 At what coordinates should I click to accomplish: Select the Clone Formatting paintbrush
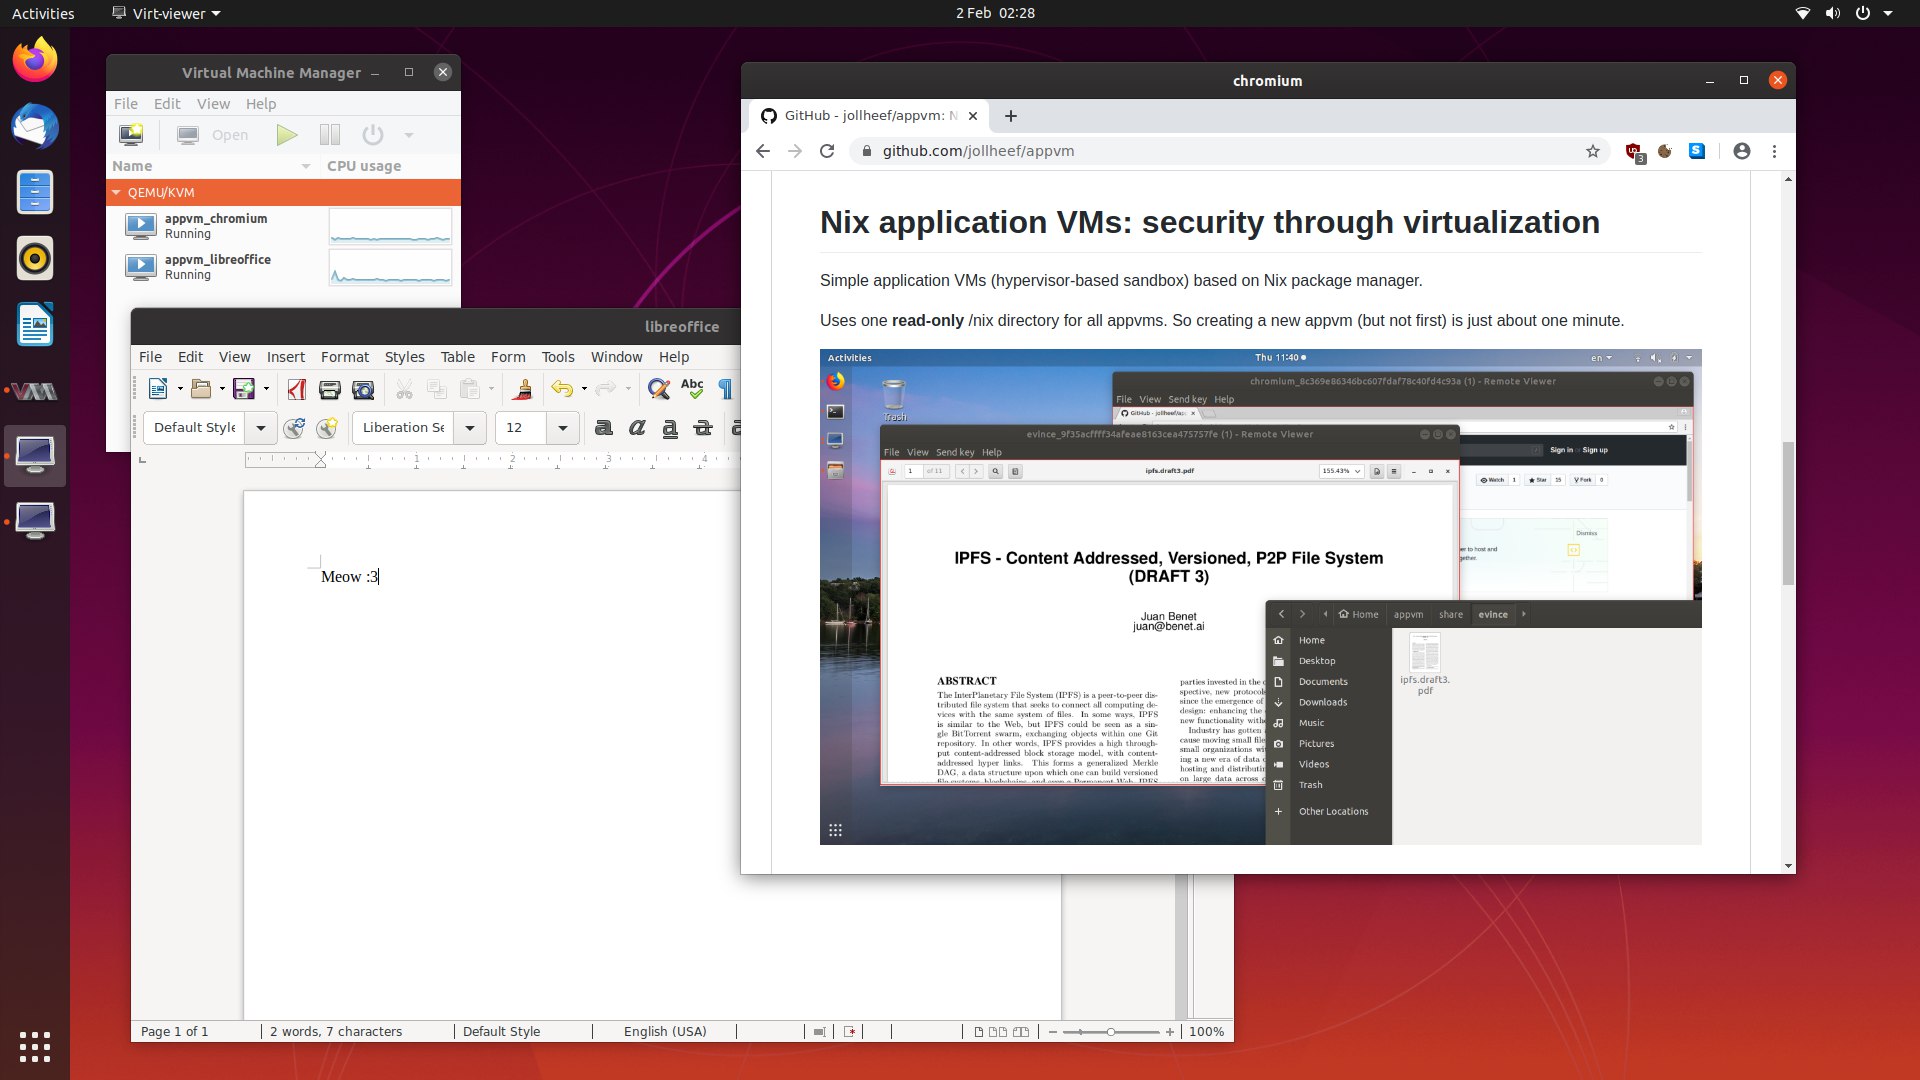pos(522,389)
